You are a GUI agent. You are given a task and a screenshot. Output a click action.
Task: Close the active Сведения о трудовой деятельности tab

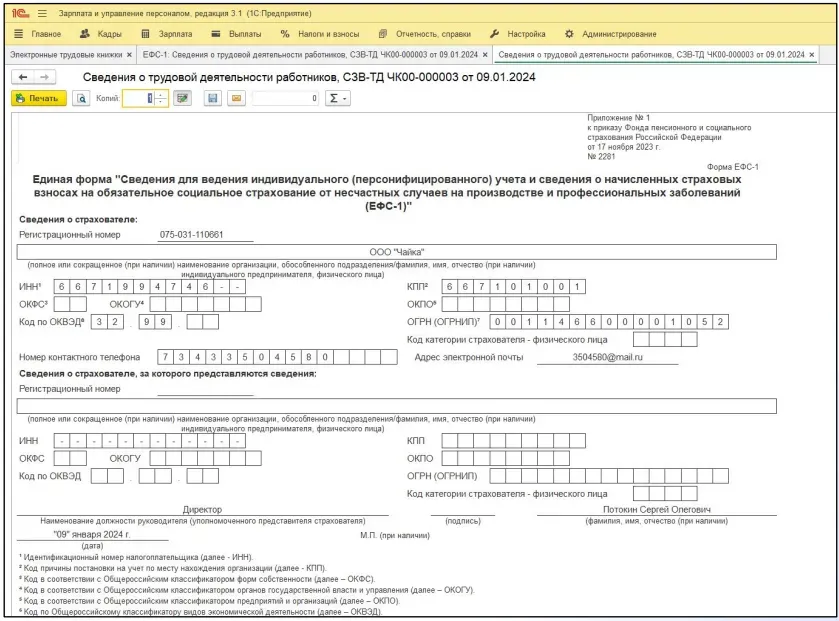click(812, 55)
